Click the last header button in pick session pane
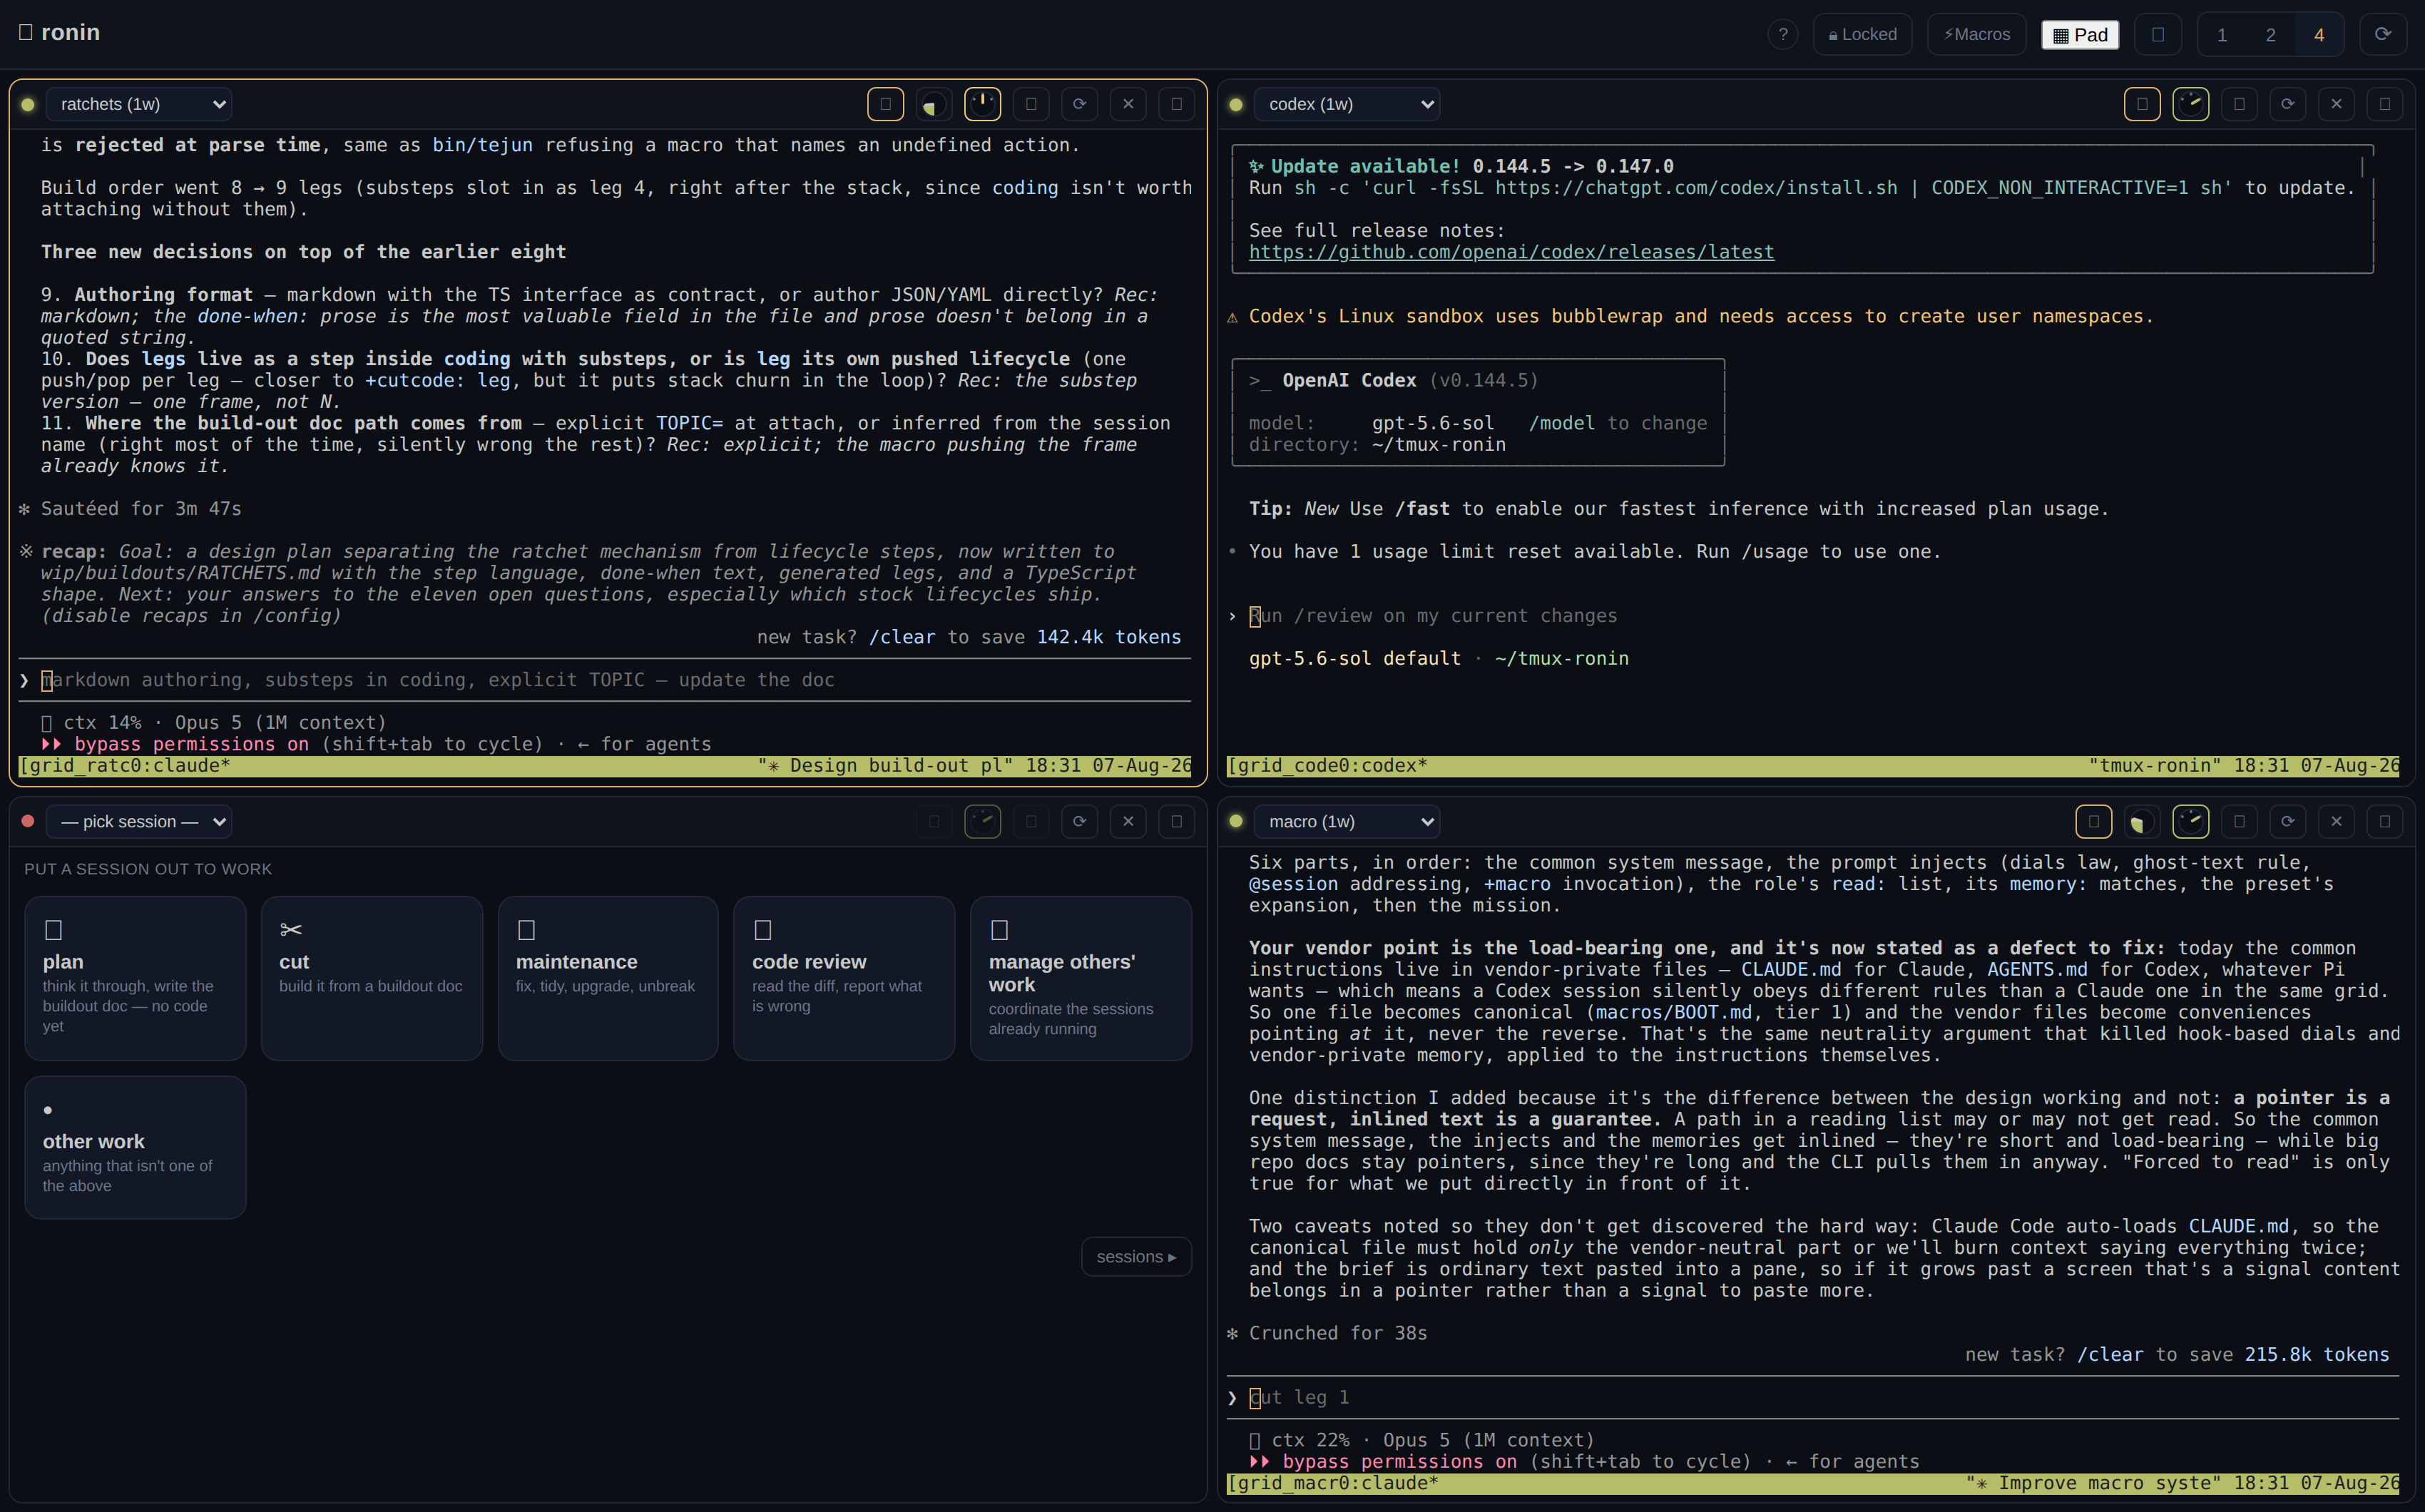The height and width of the screenshot is (1512, 2425). [1176, 822]
